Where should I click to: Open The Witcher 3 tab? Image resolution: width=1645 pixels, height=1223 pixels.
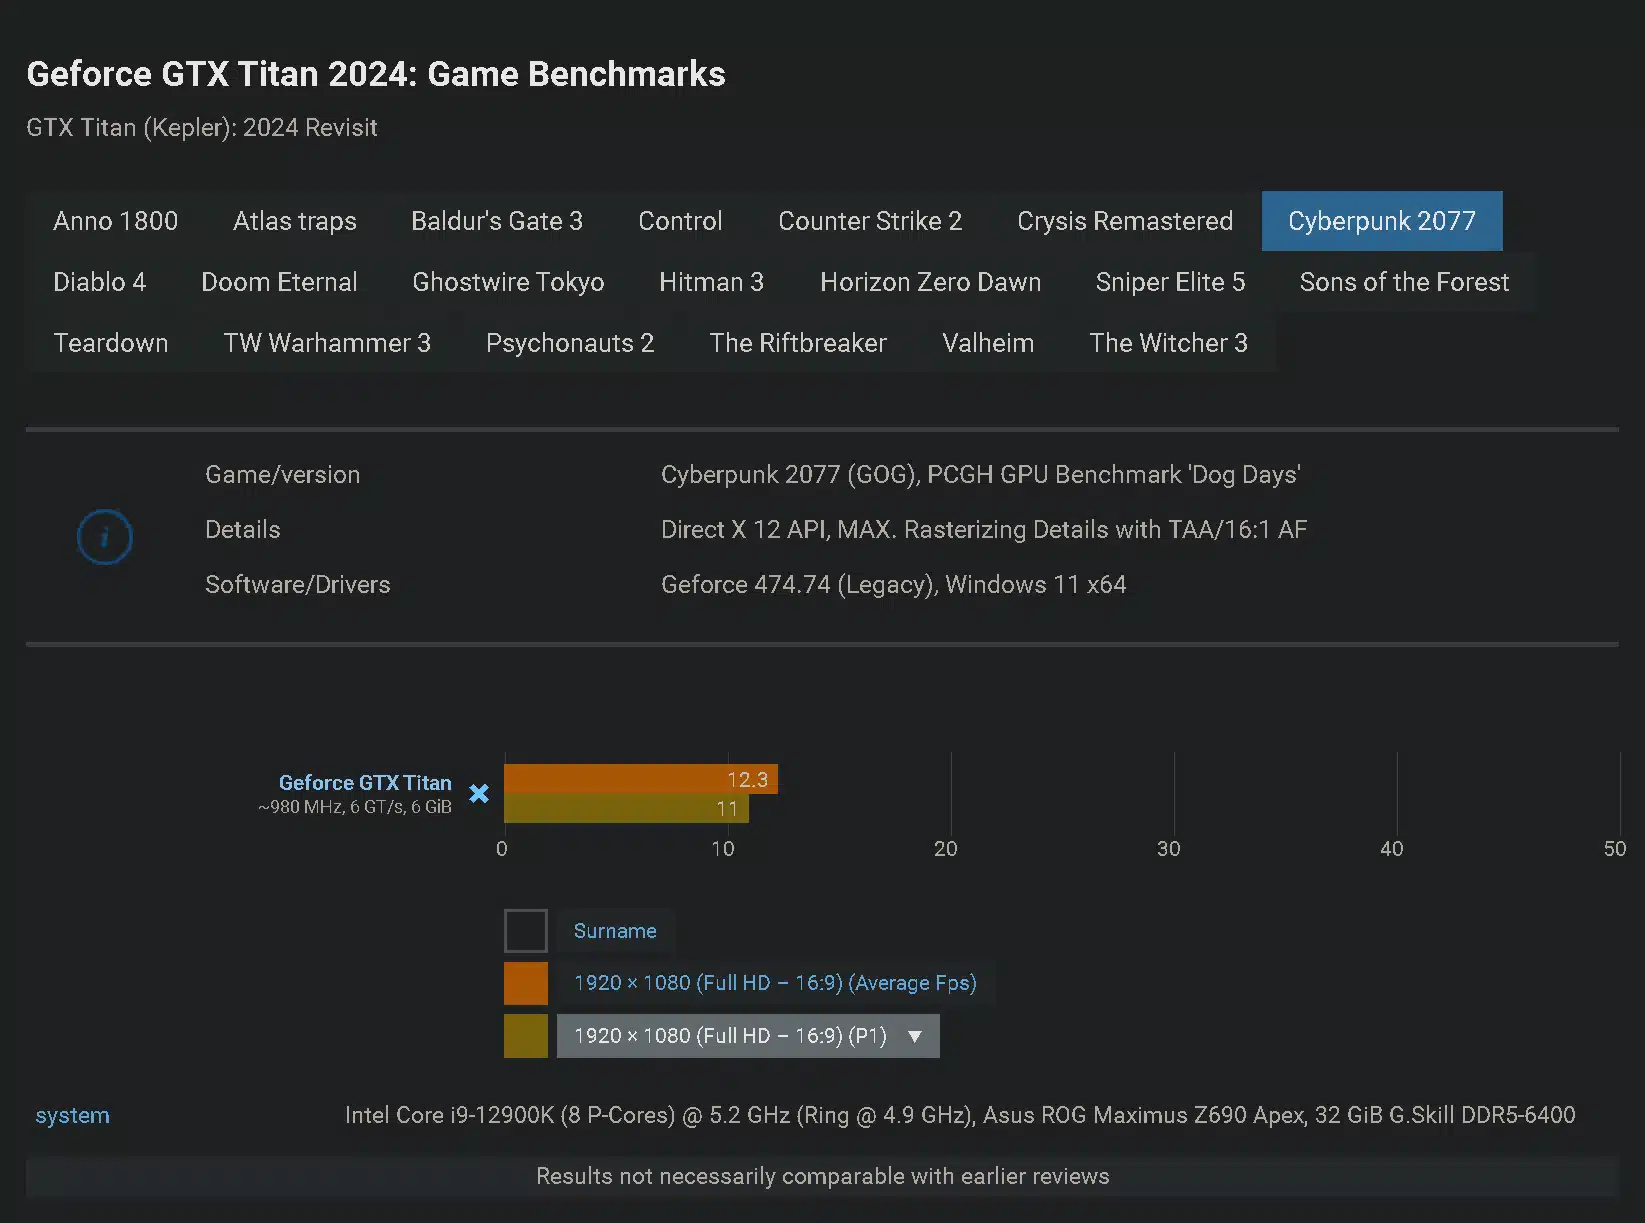tap(1168, 343)
